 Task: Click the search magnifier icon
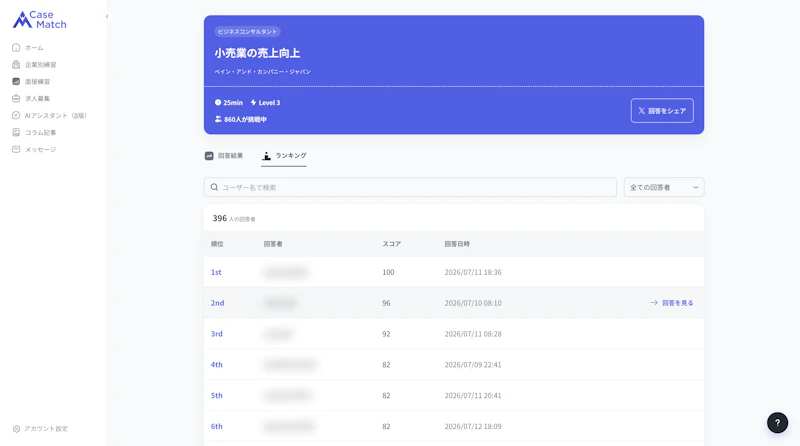[214, 187]
